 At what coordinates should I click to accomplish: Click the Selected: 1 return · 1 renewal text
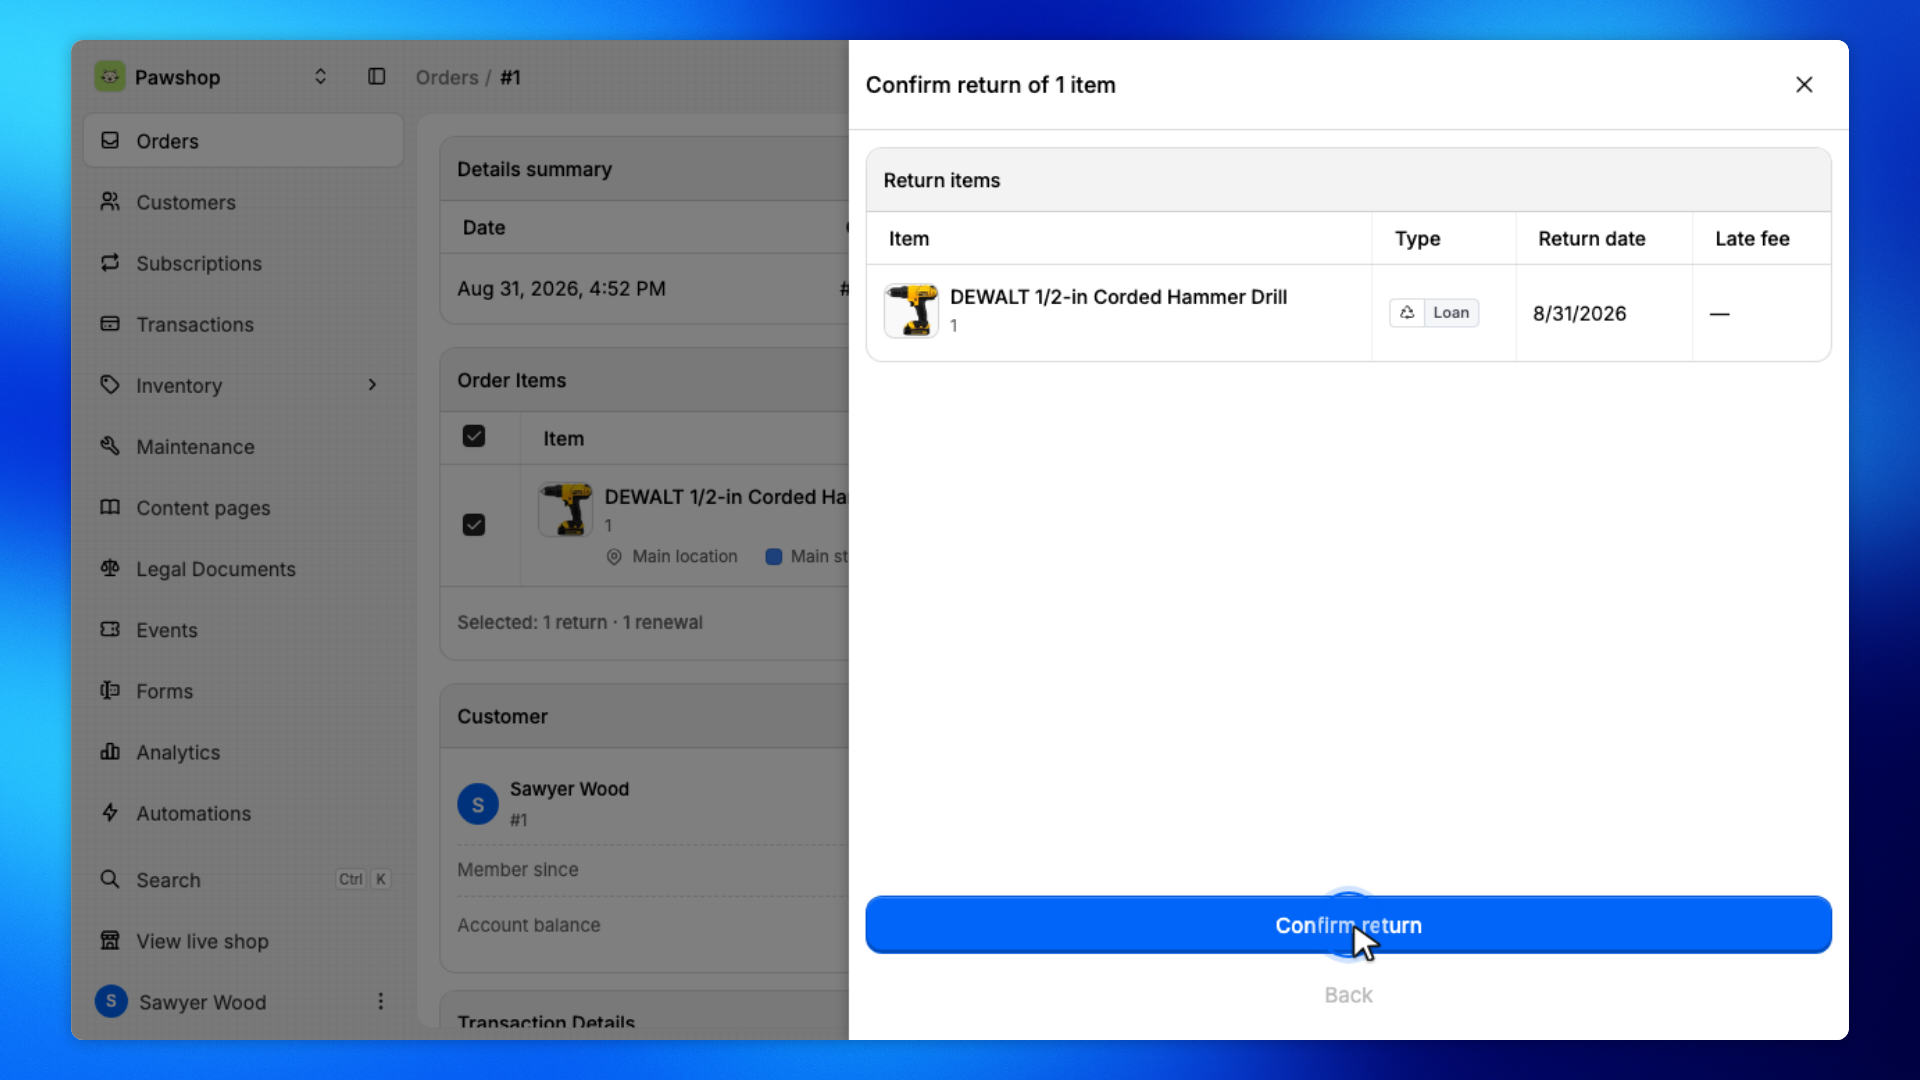(x=580, y=622)
